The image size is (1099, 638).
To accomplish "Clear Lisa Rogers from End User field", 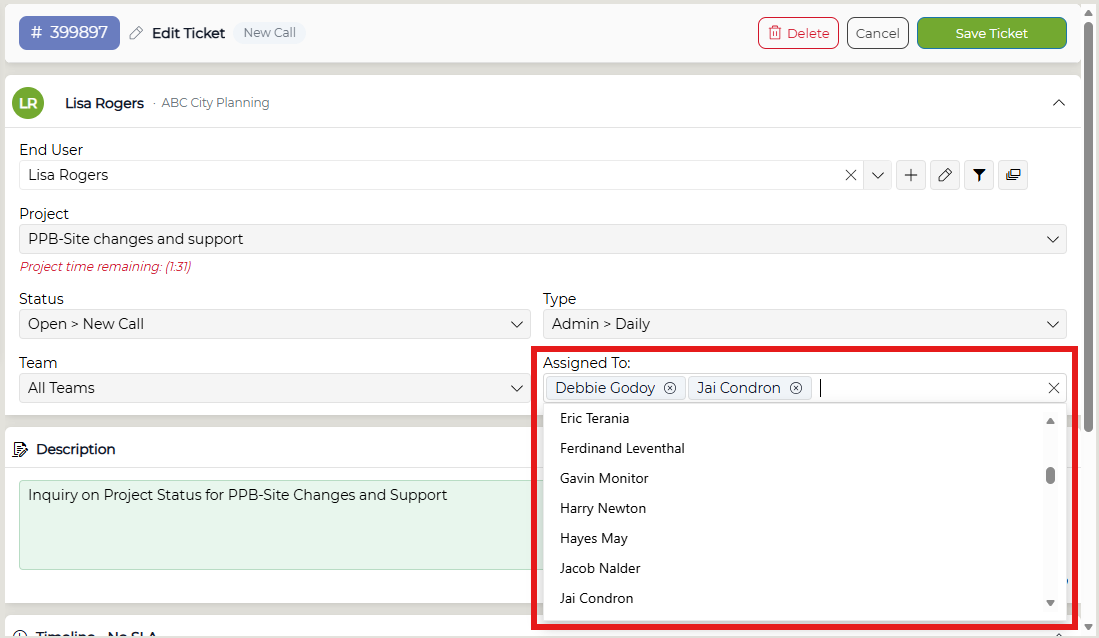I will (851, 175).
